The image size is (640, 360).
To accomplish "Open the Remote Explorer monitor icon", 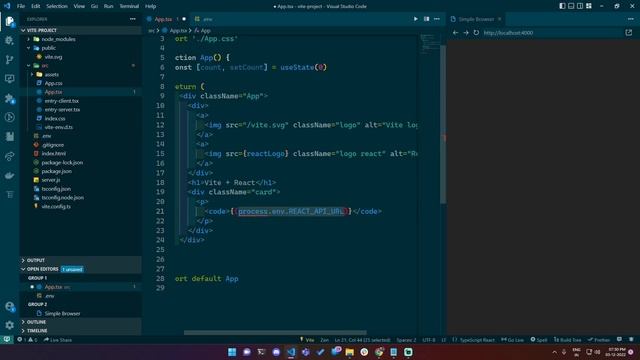I will (9, 79).
